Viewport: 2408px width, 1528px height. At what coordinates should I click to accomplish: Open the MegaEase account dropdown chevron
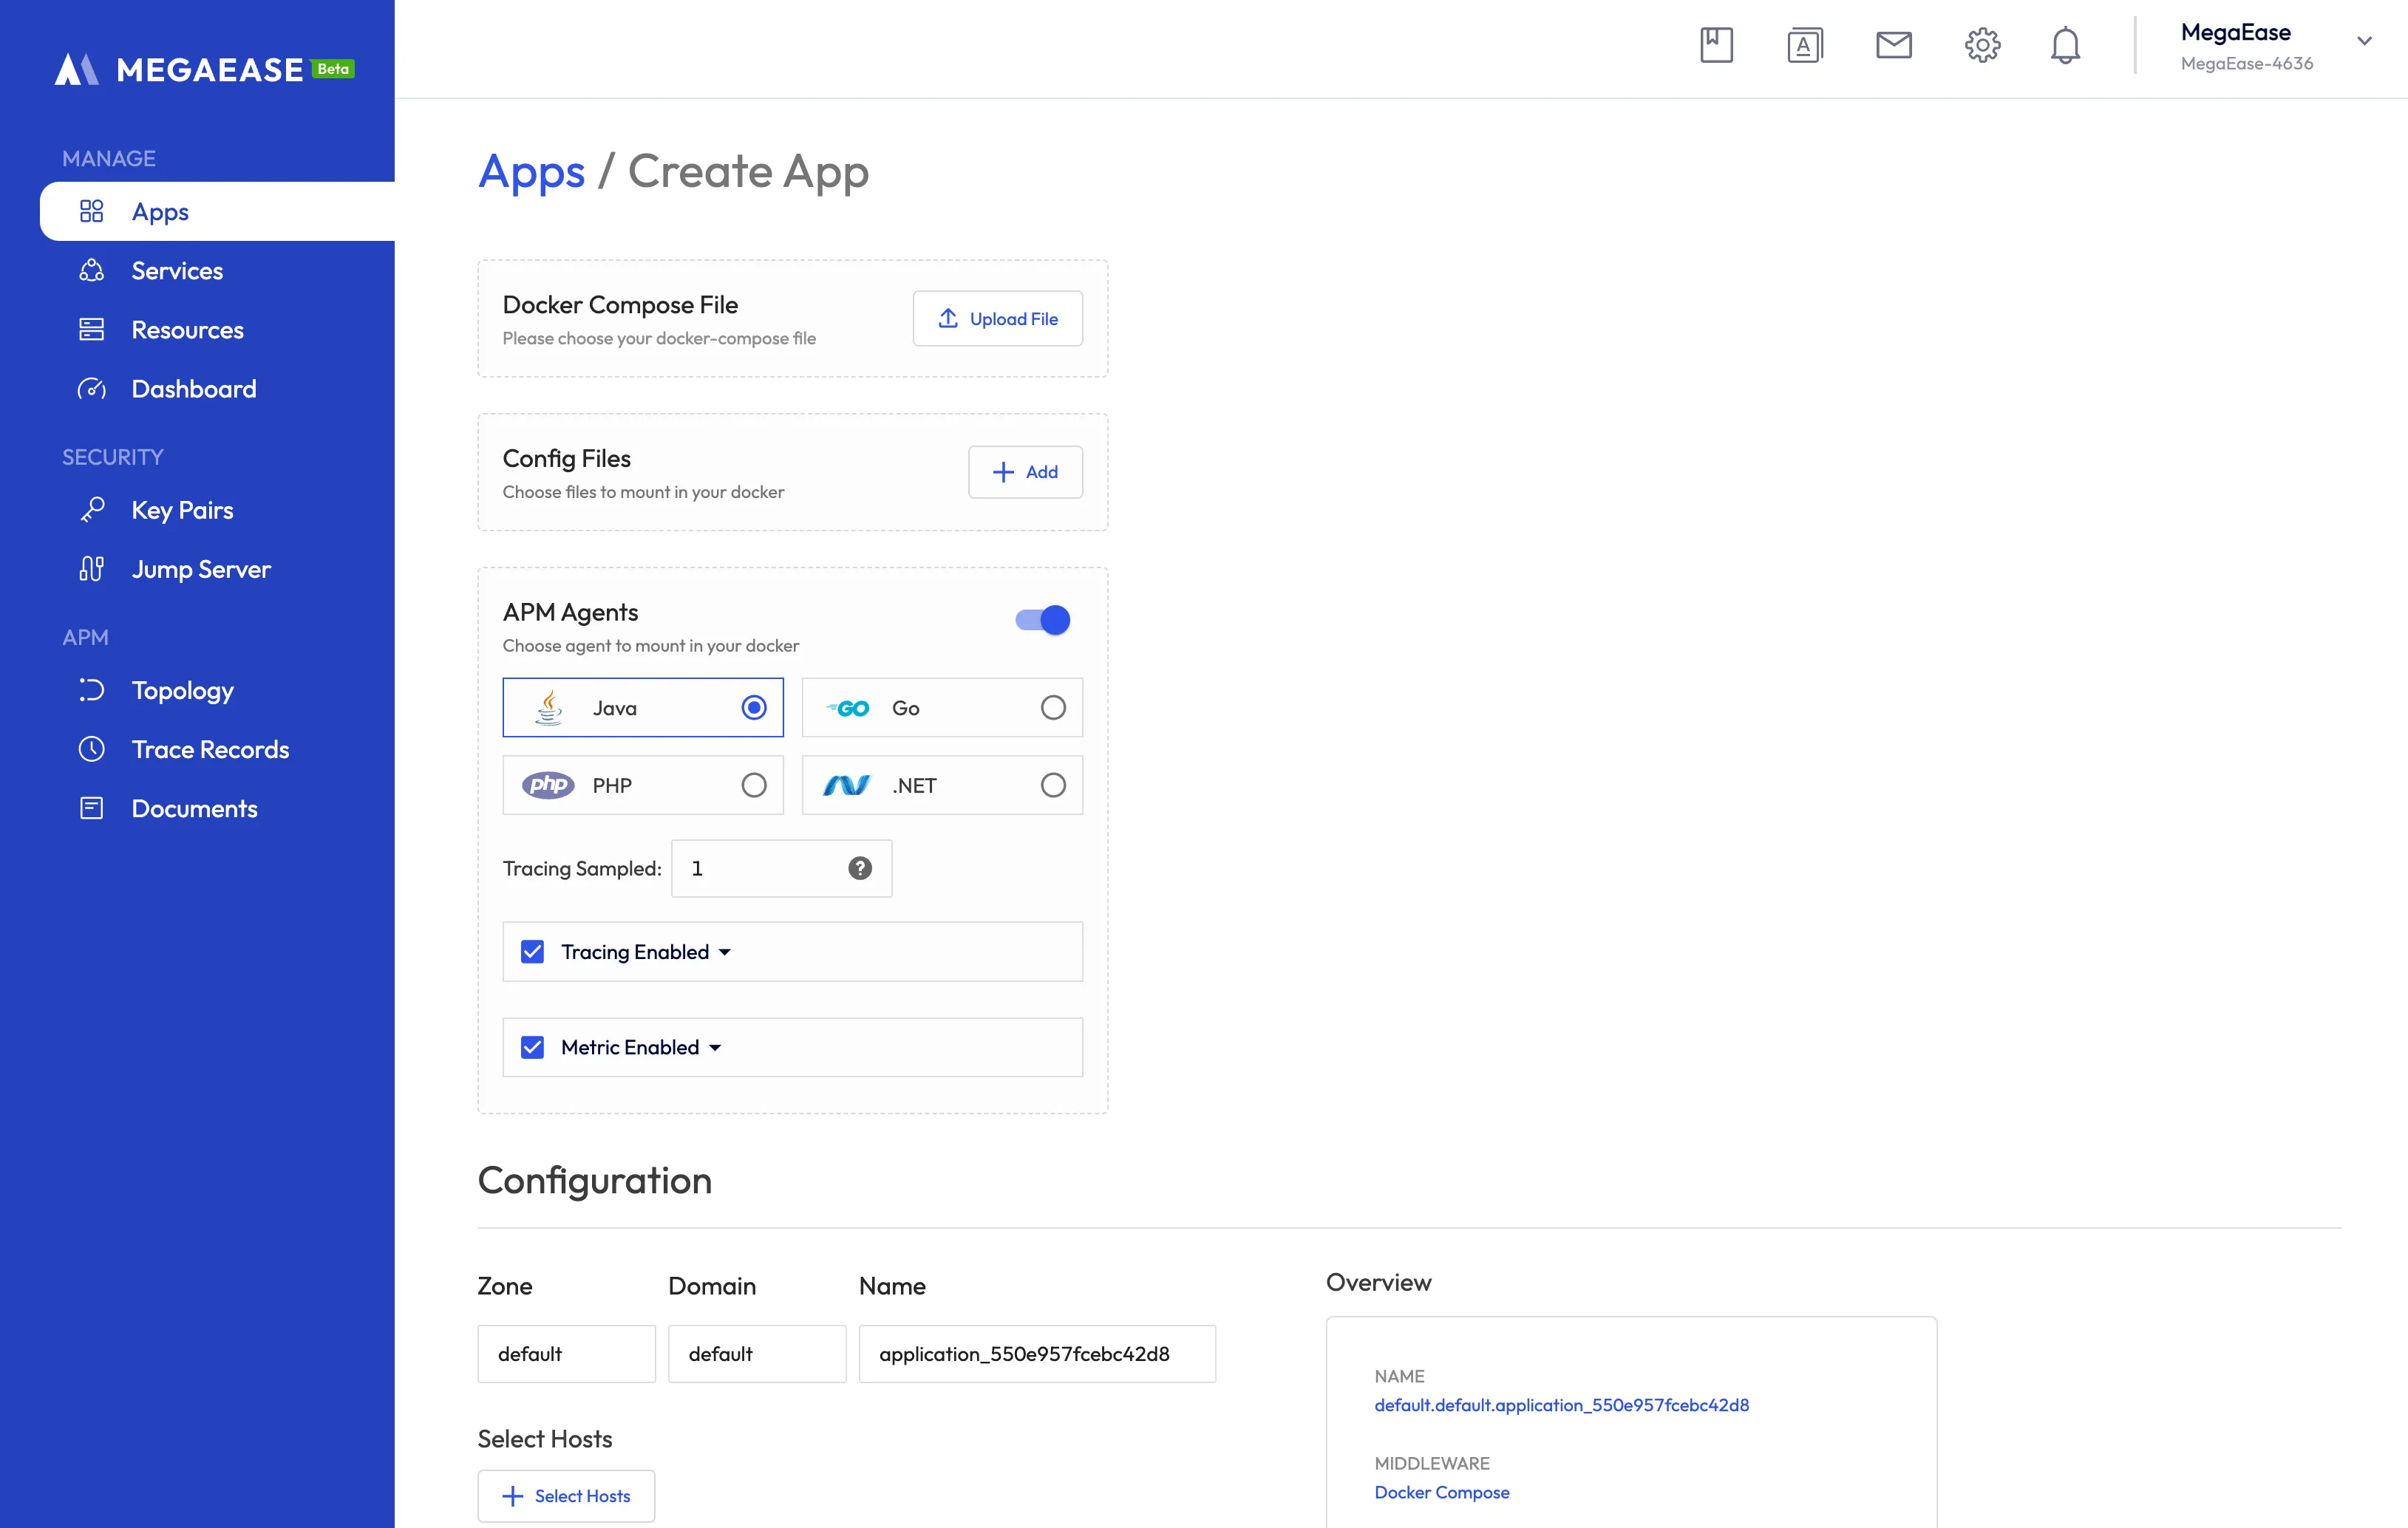click(2364, 41)
